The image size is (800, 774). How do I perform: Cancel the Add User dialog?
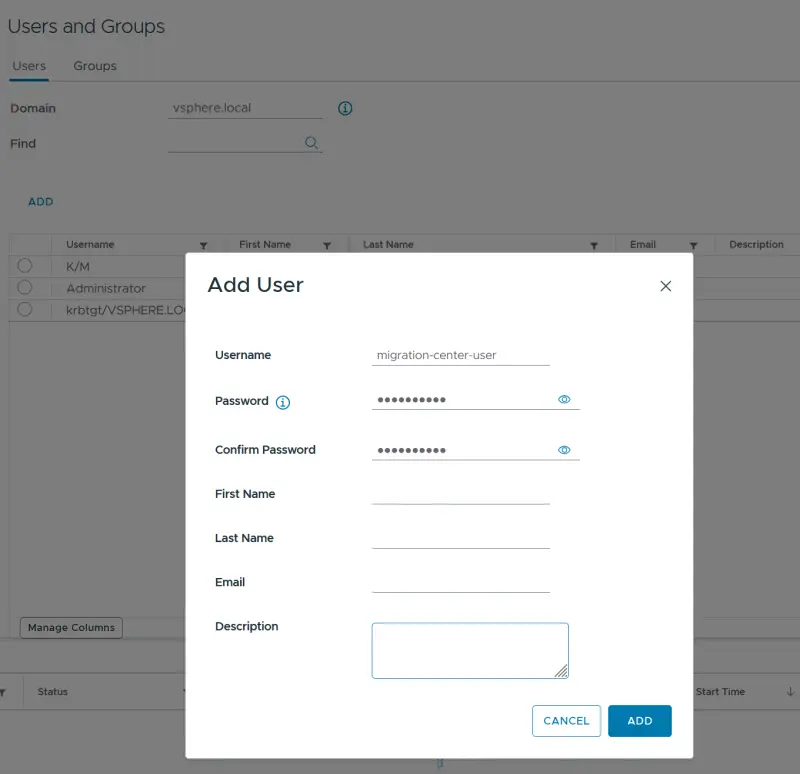[x=566, y=720]
